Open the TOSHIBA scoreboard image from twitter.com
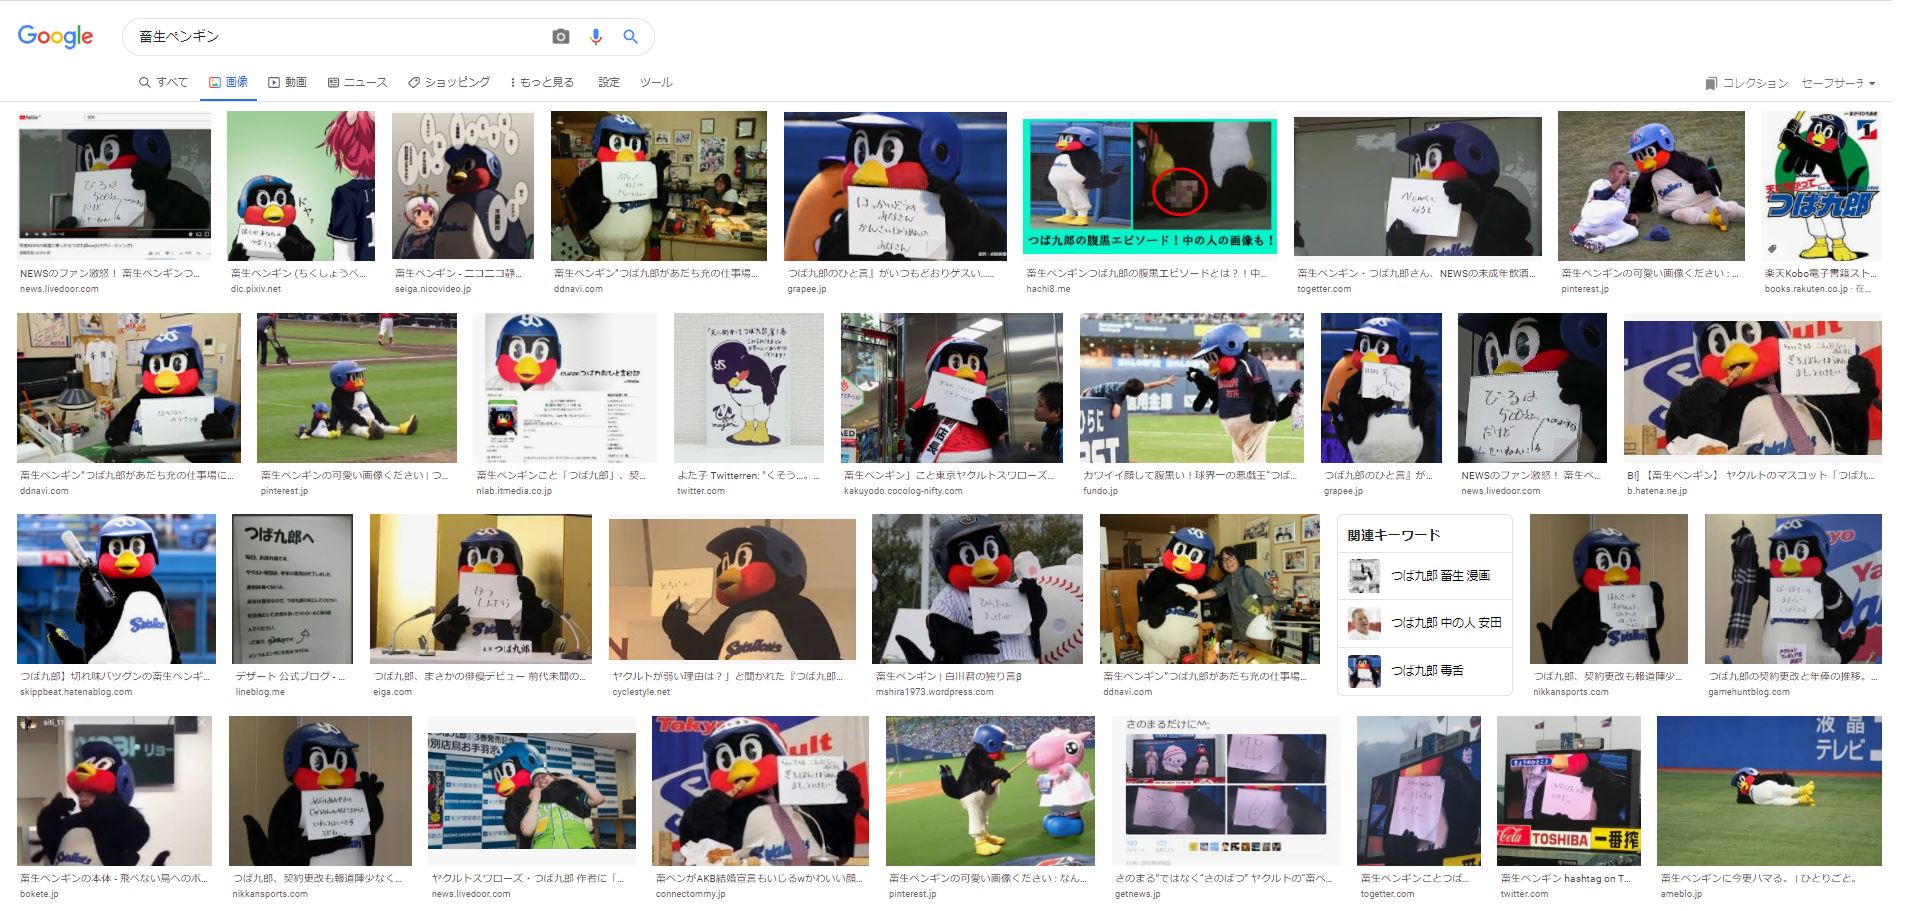 (1568, 790)
